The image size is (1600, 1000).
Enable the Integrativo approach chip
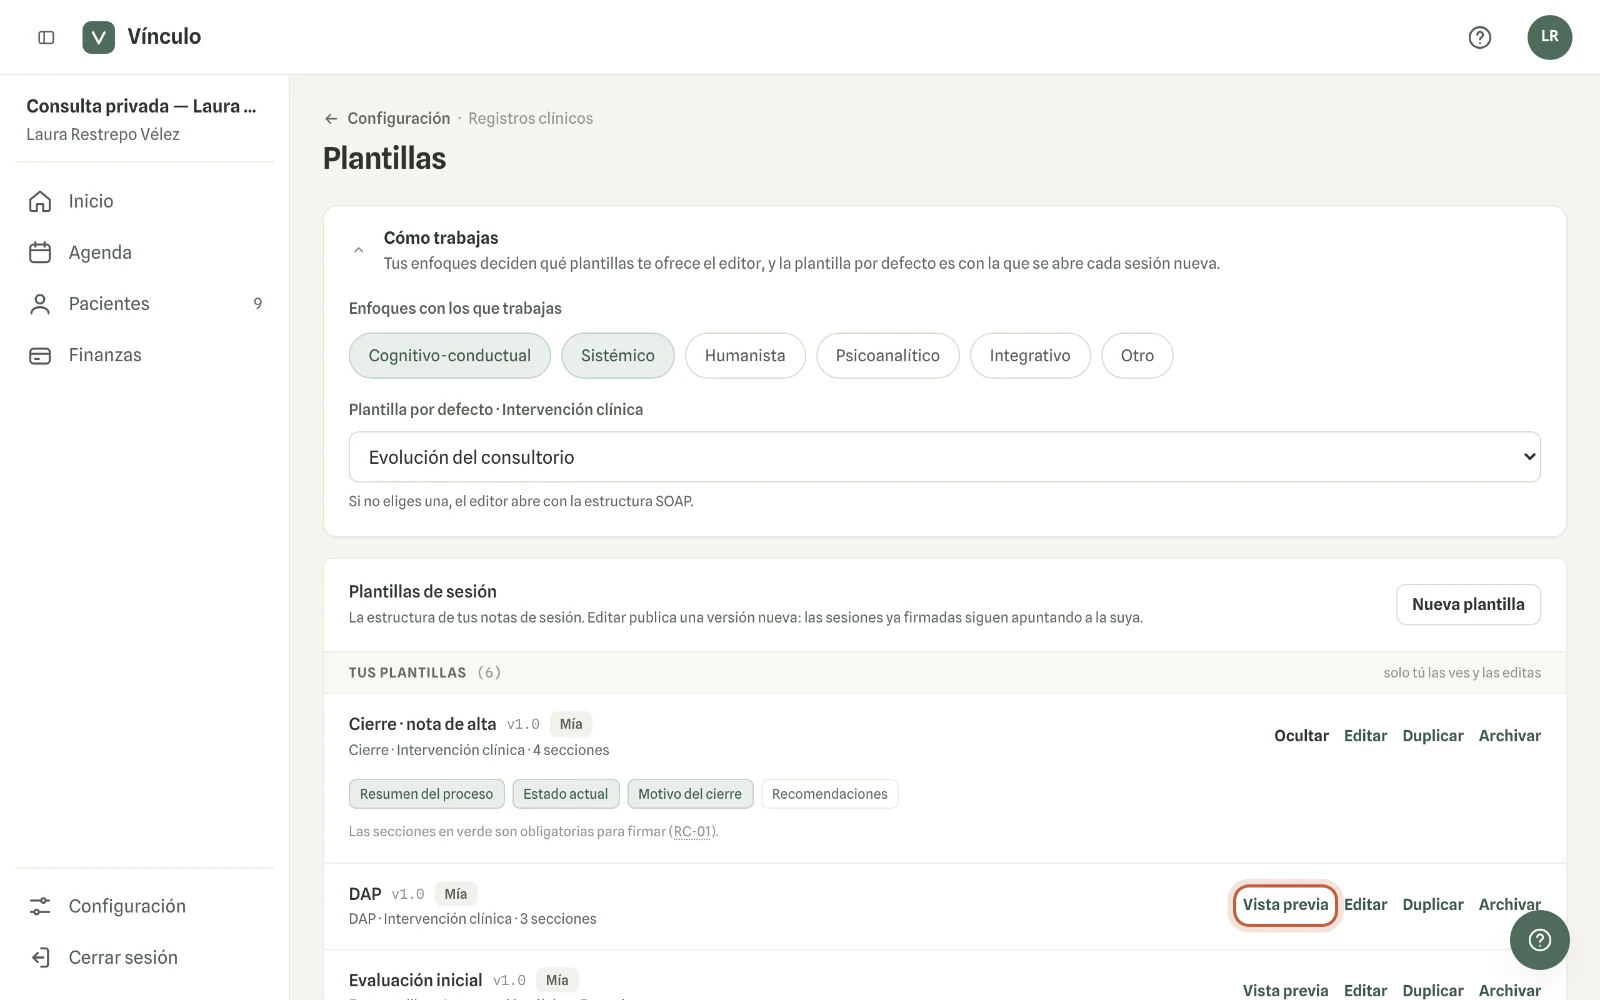point(1030,355)
